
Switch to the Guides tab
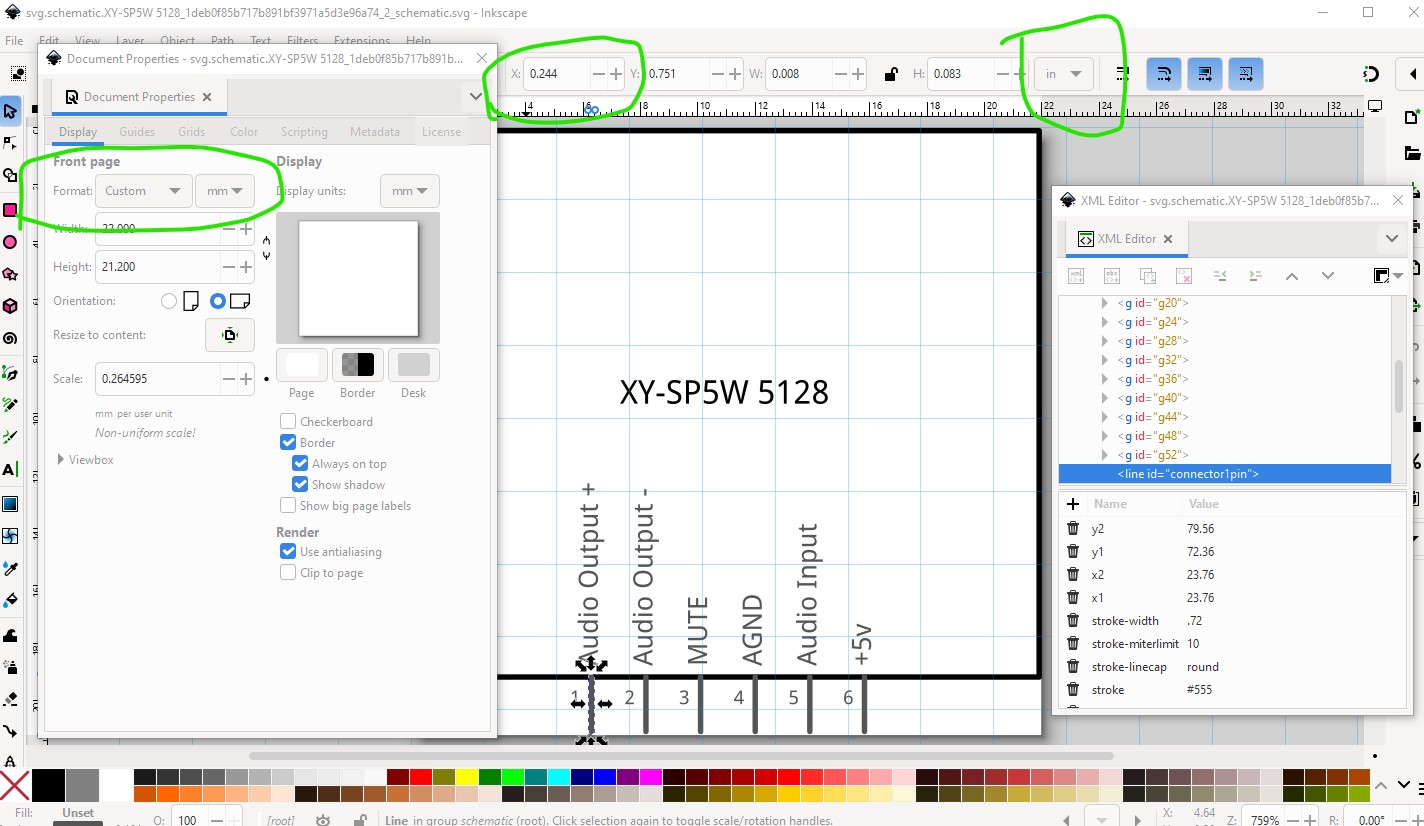click(137, 132)
